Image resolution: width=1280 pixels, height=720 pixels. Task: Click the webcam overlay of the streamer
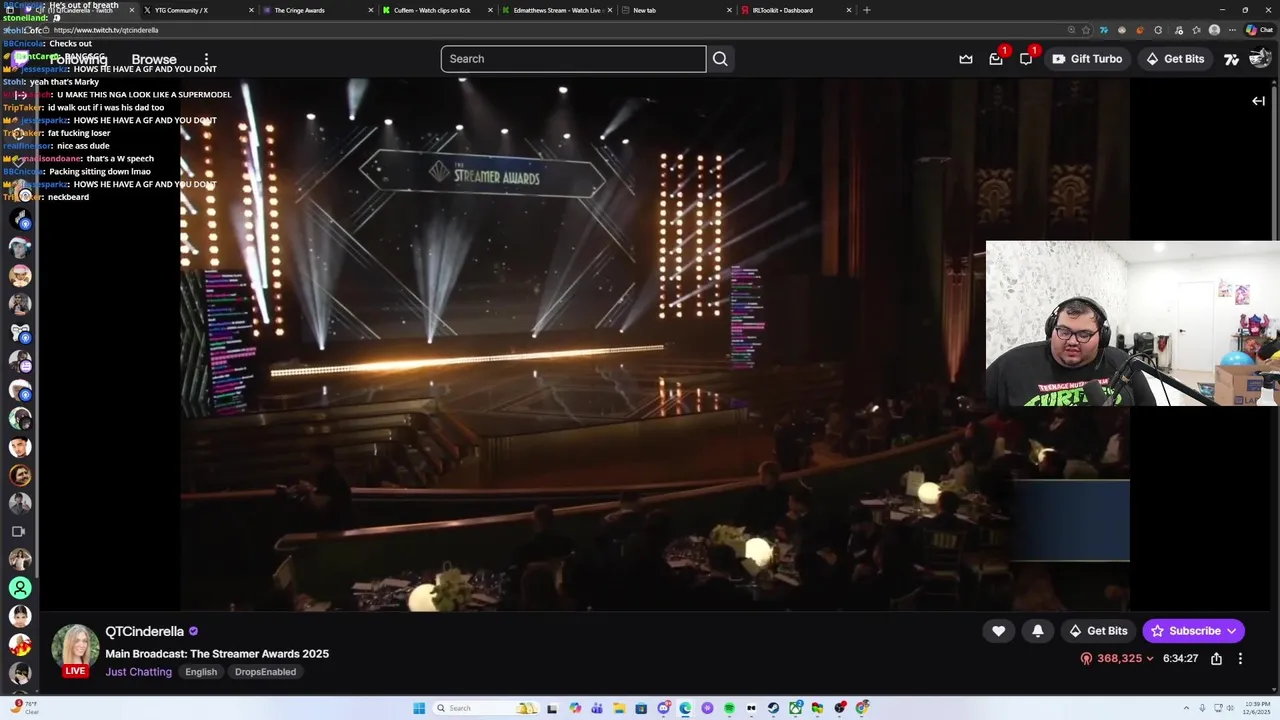point(1132,323)
